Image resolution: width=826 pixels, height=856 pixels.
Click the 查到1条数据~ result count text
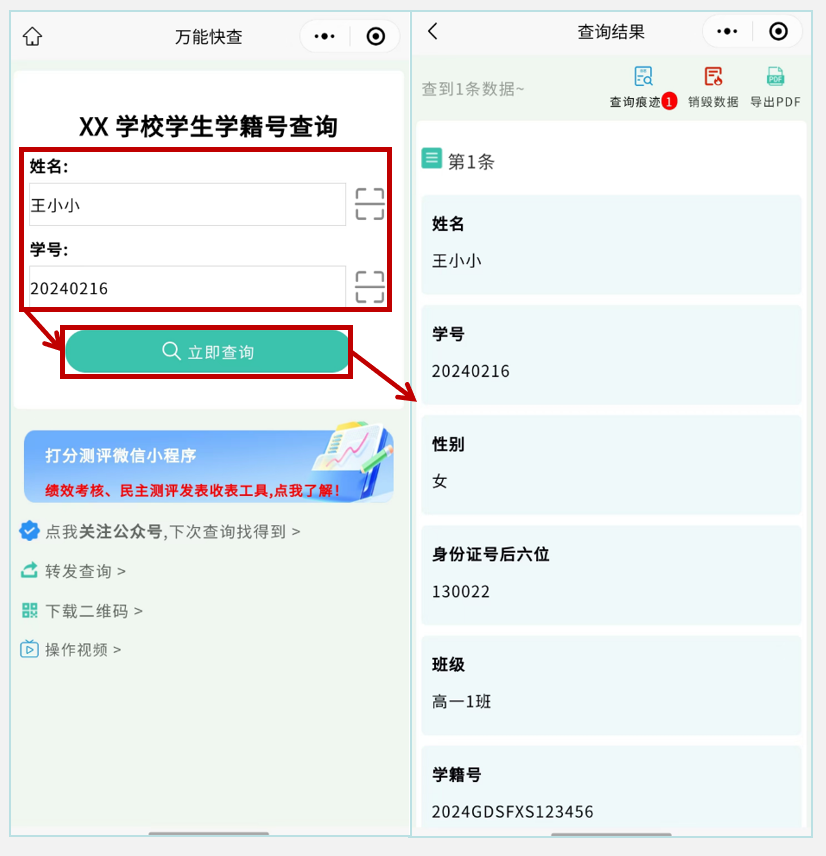coord(473,89)
